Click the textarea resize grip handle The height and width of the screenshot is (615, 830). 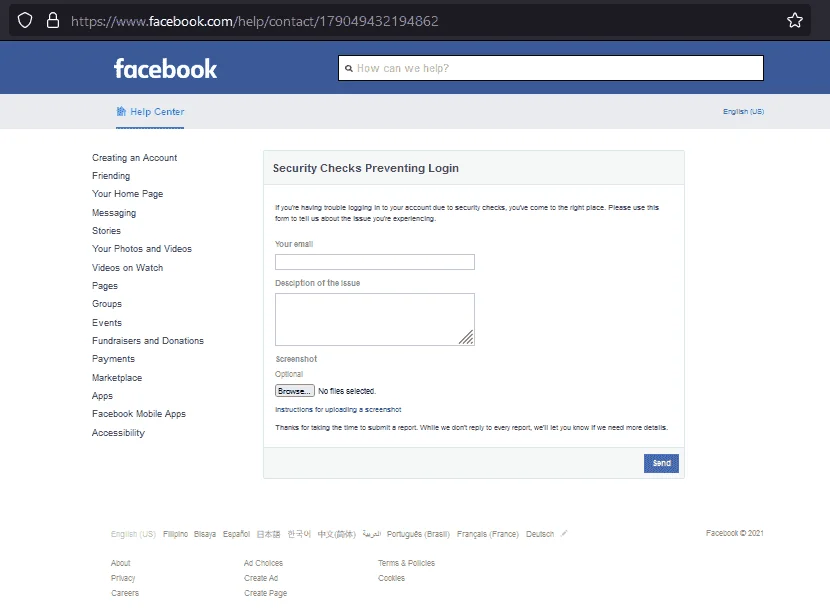coord(466,337)
